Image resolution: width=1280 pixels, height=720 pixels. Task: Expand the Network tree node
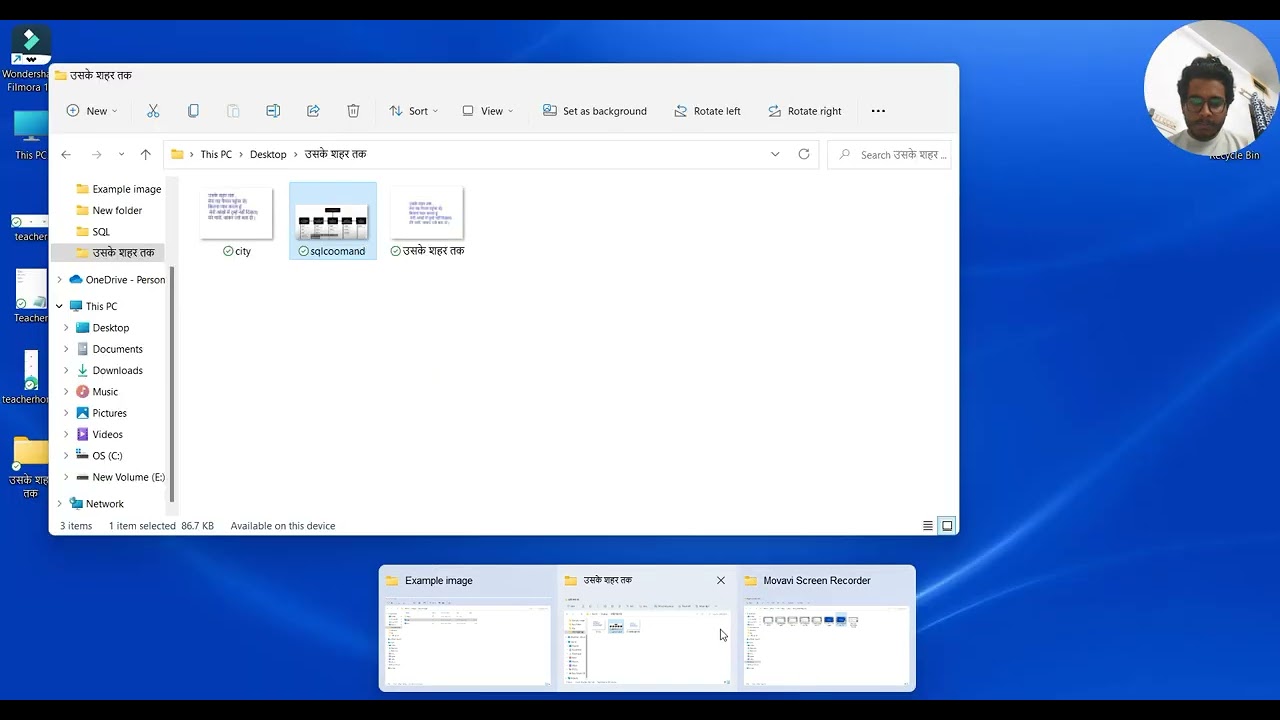[59, 504]
